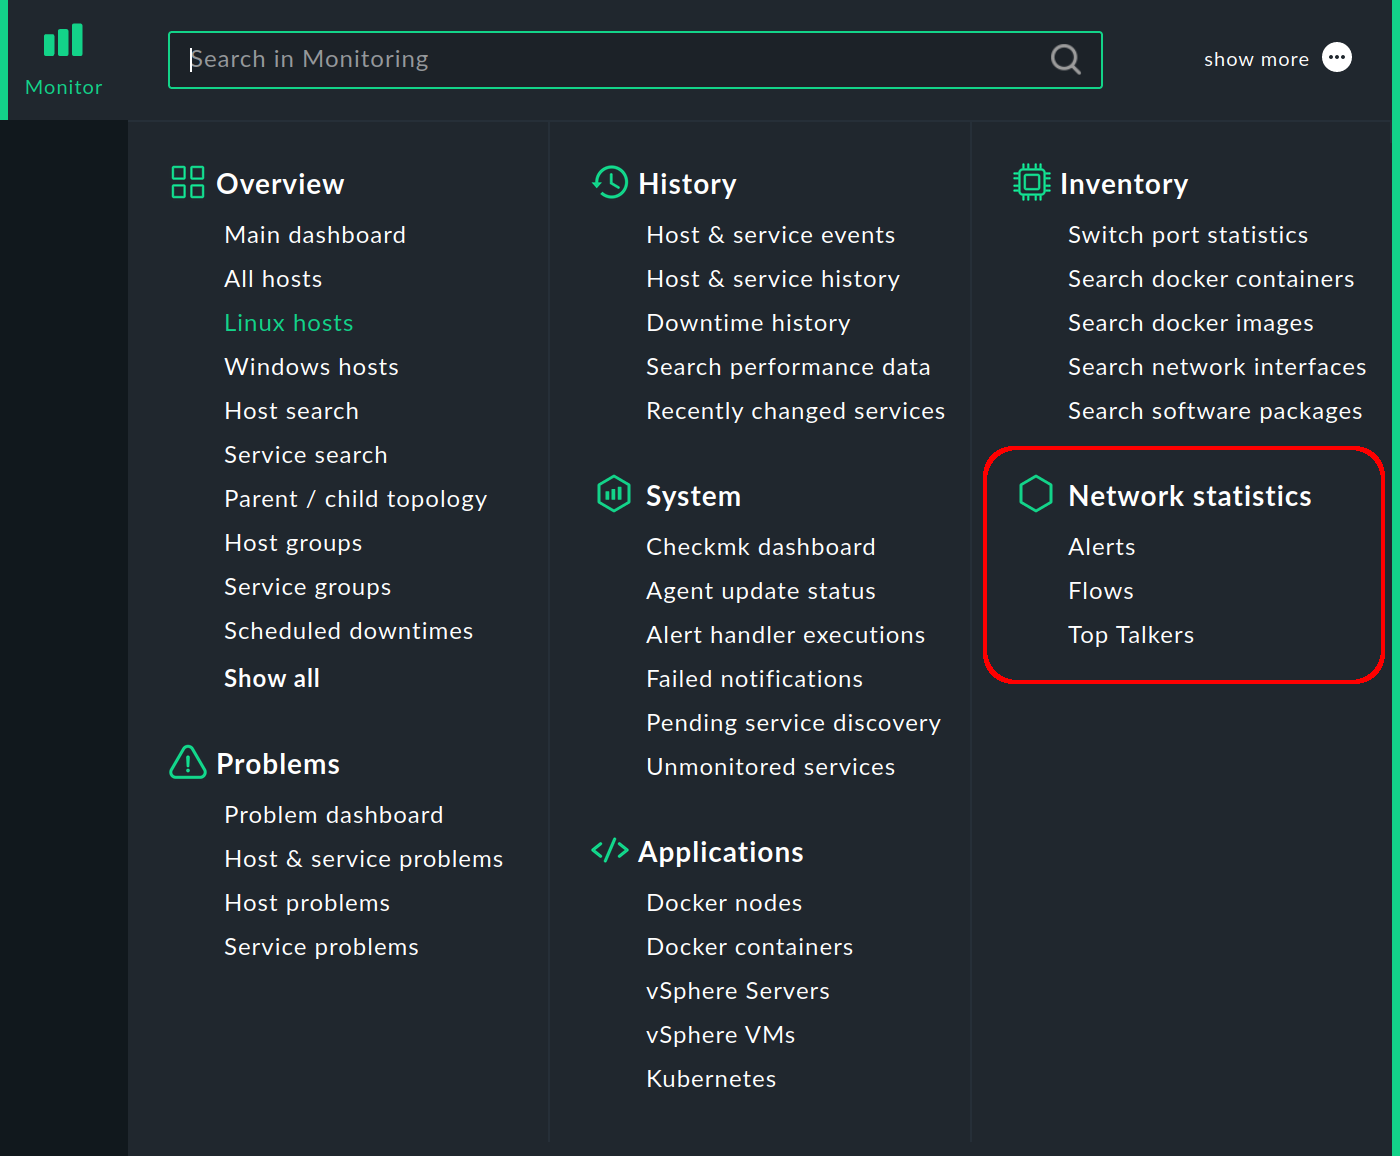Open the Kubernetes entry under Applications
The height and width of the screenshot is (1156, 1400).
tap(711, 1078)
